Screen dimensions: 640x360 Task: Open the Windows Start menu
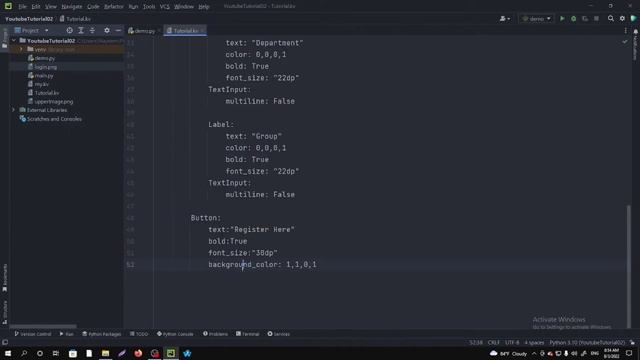coord(8,353)
